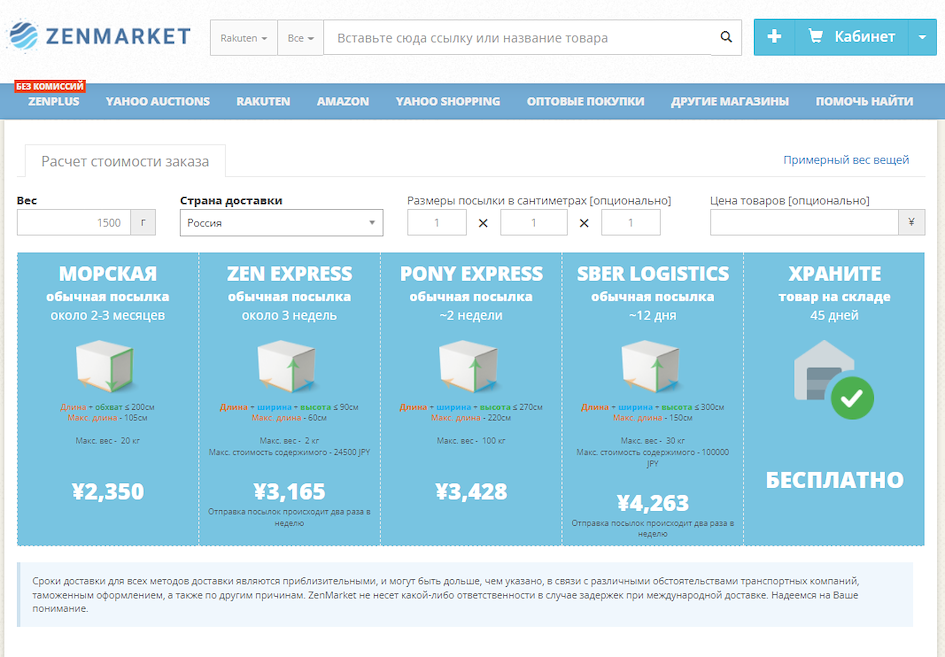Click the plus add-item button
This screenshot has height=657, width=945.
774,37
